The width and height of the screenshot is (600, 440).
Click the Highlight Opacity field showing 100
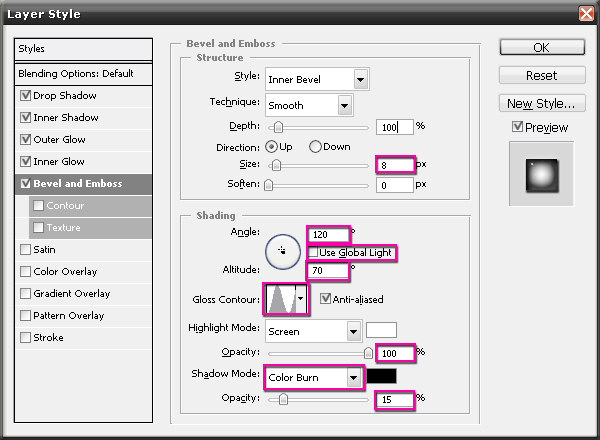pyautogui.click(x=396, y=353)
